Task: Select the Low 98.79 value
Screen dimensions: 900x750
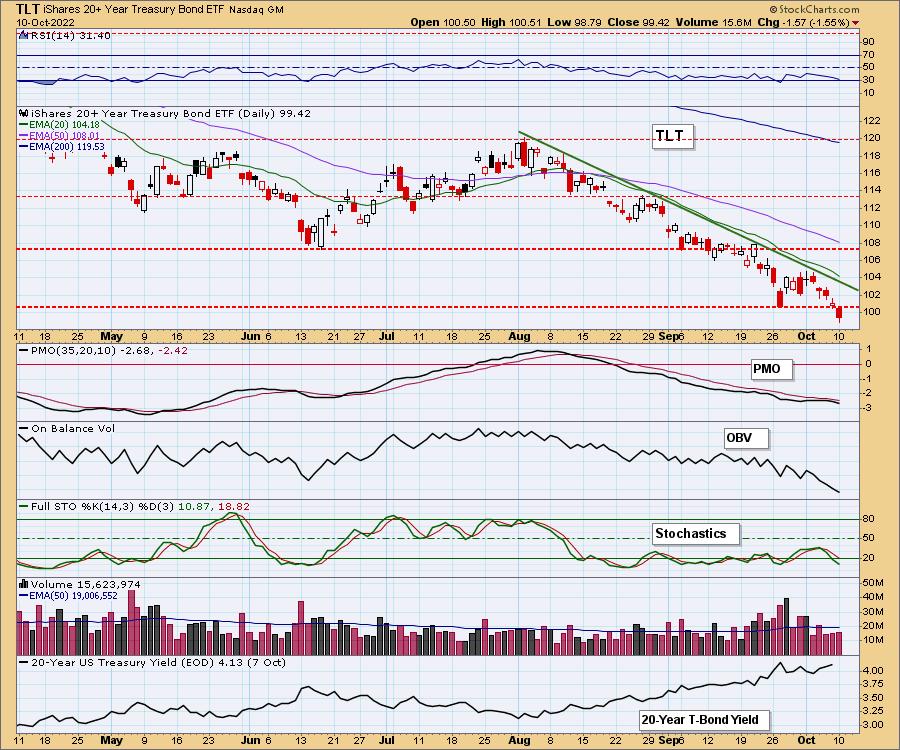Action: (x=575, y=22)
